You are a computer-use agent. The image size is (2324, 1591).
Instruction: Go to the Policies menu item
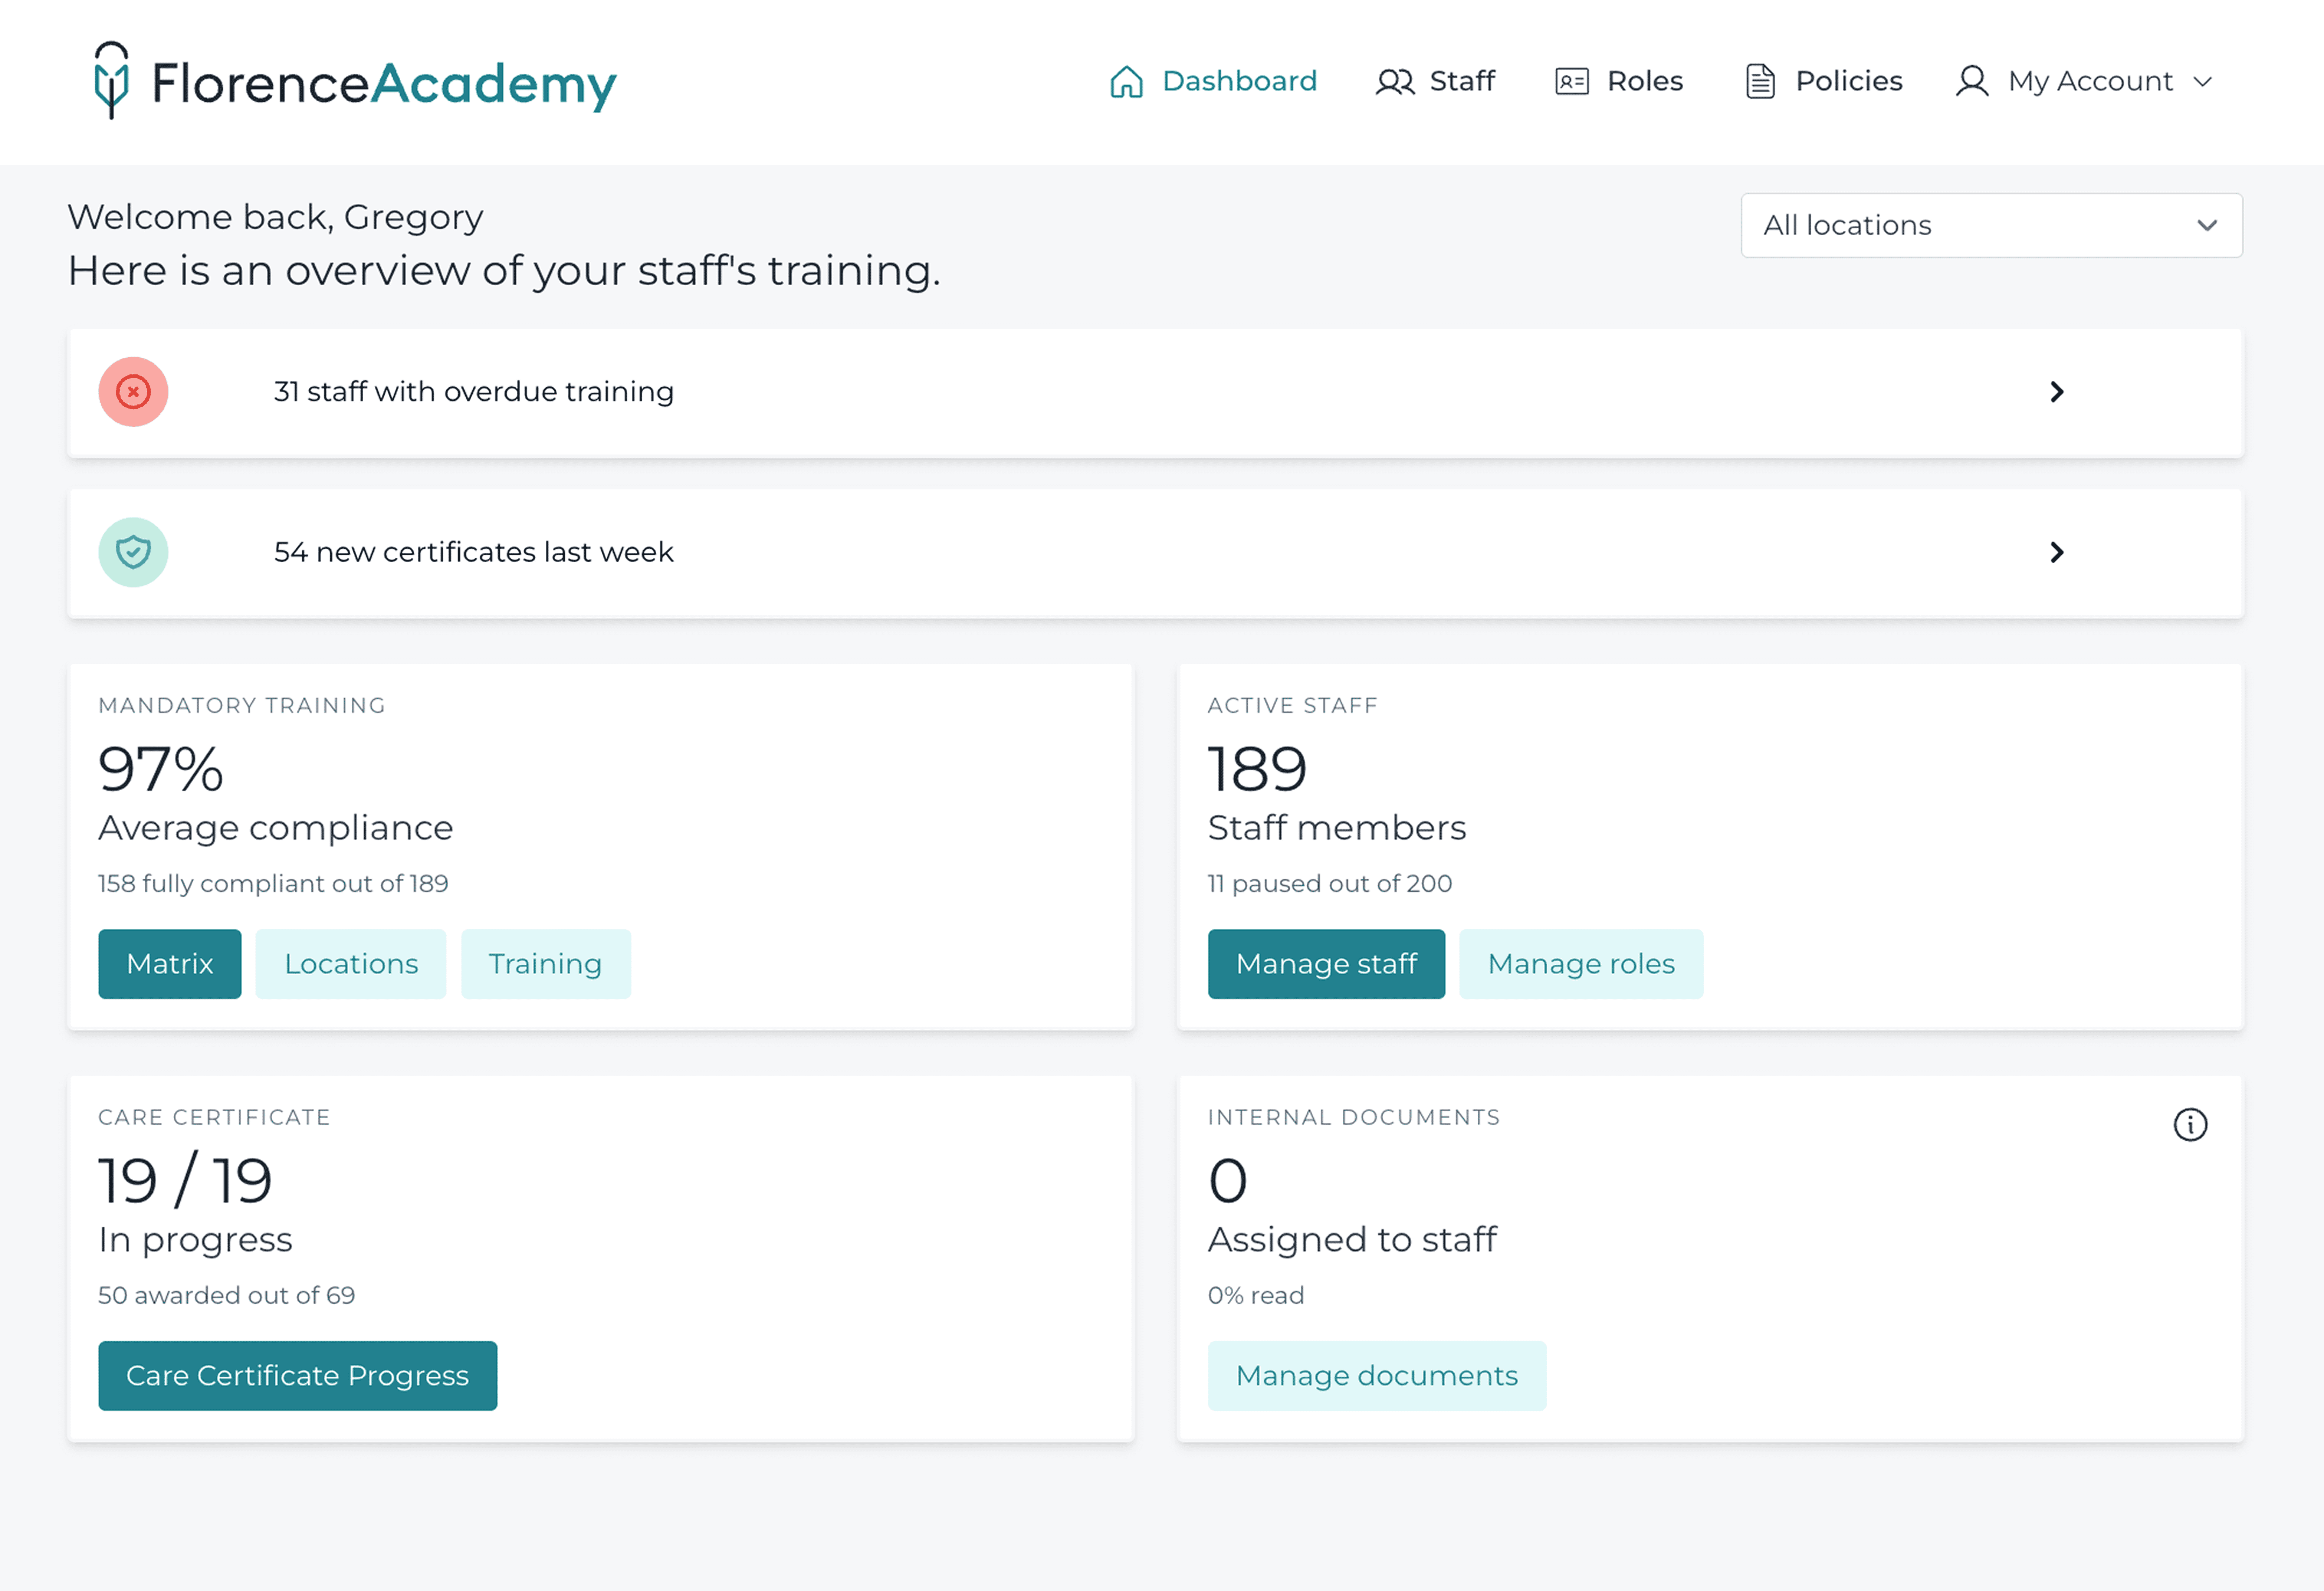(1848, 81)
